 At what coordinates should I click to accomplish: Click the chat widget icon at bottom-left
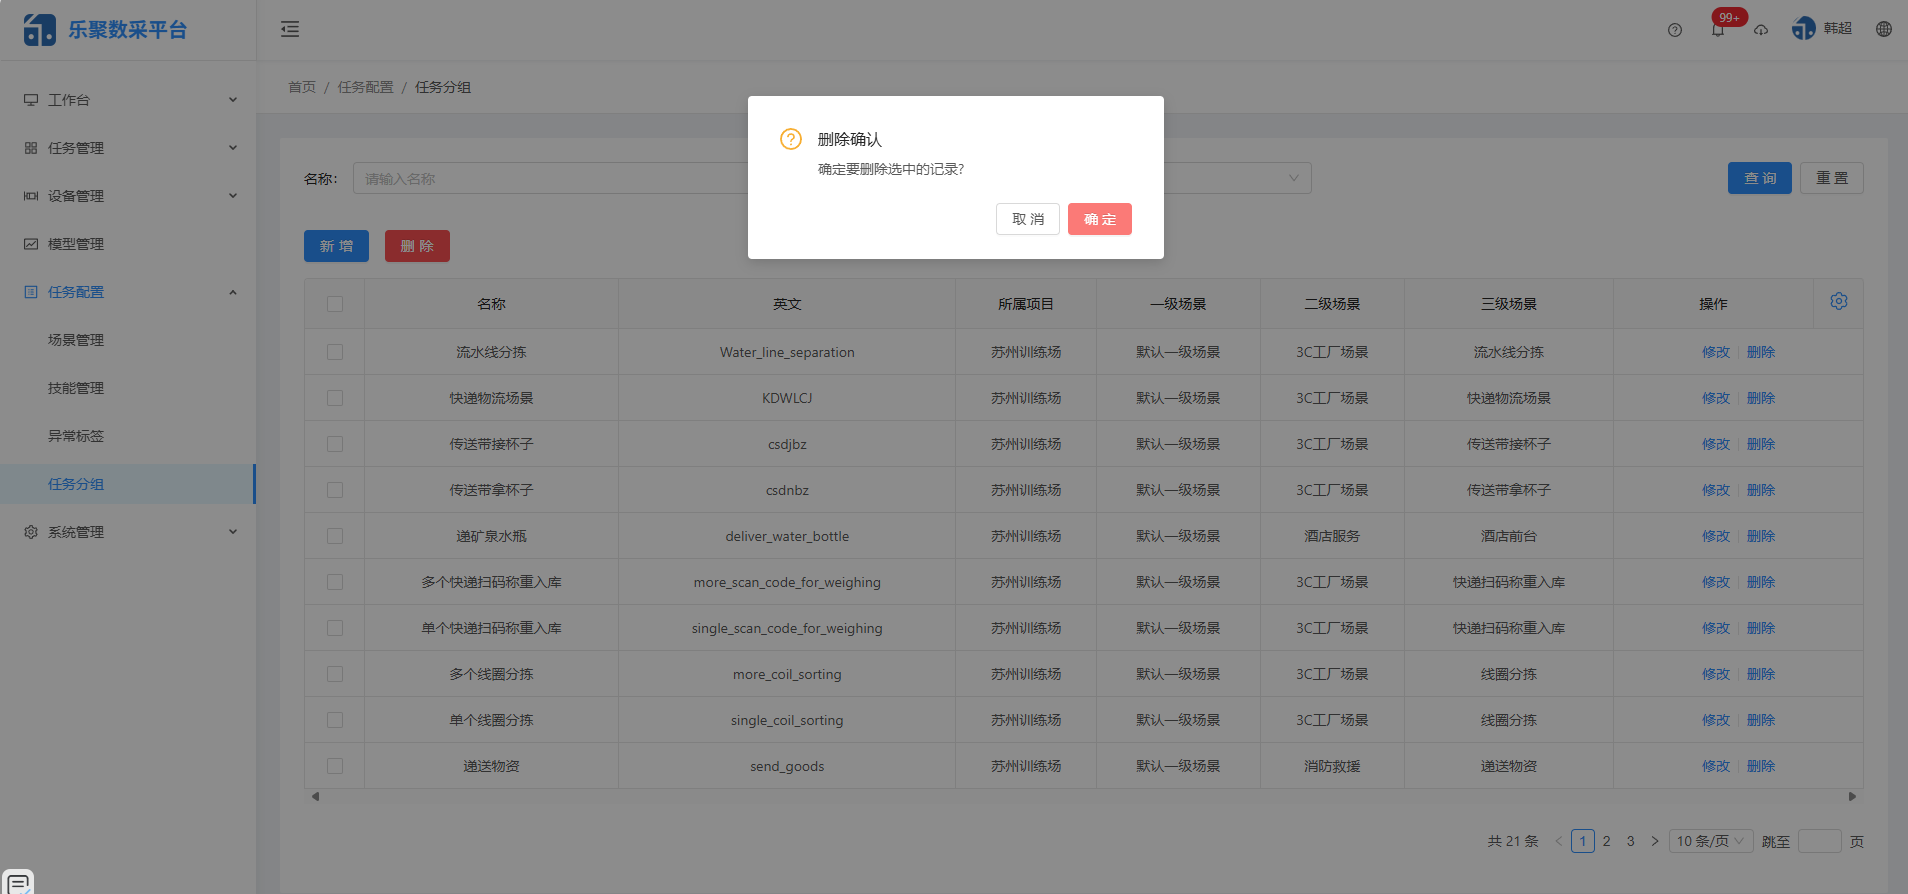18,883
